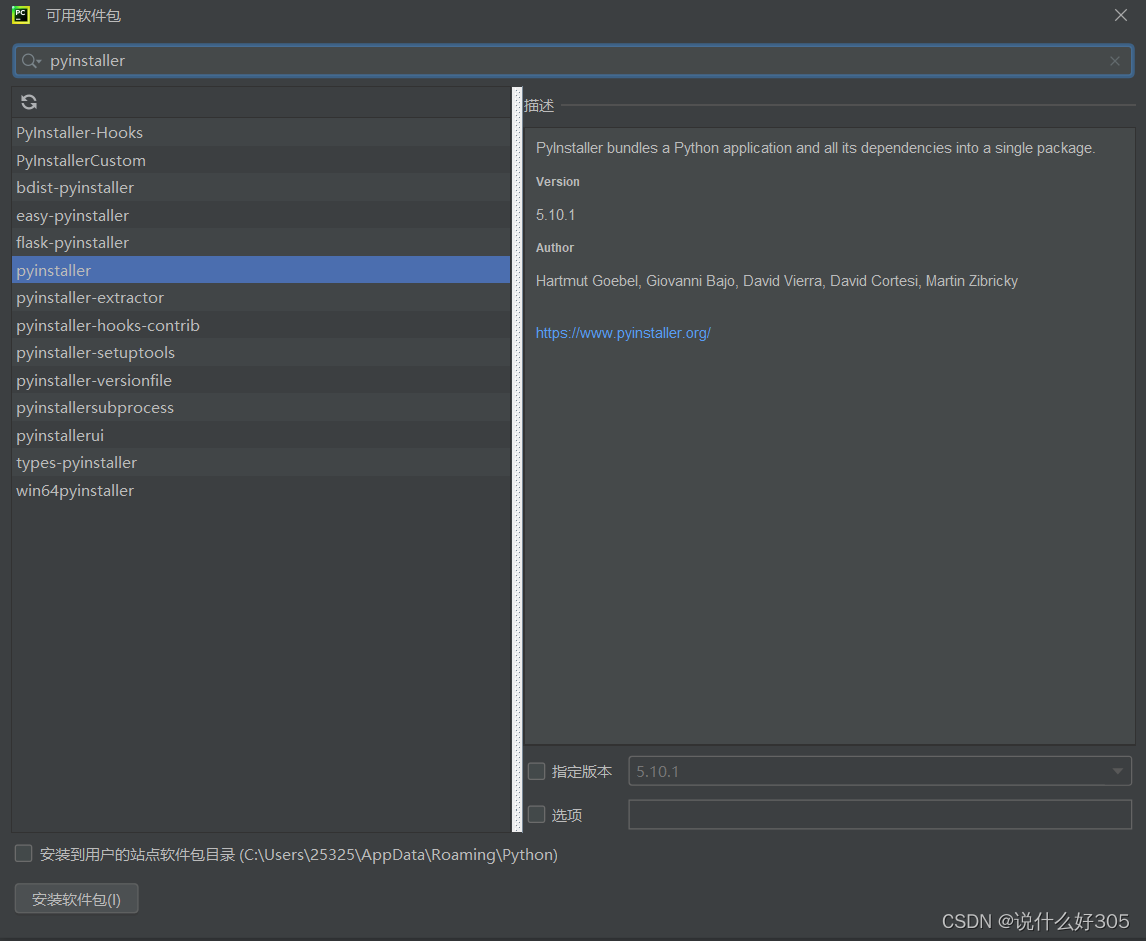1146x941 pixels.
Task: Select the PyInstaller-Hooks package
Action: 79,132
